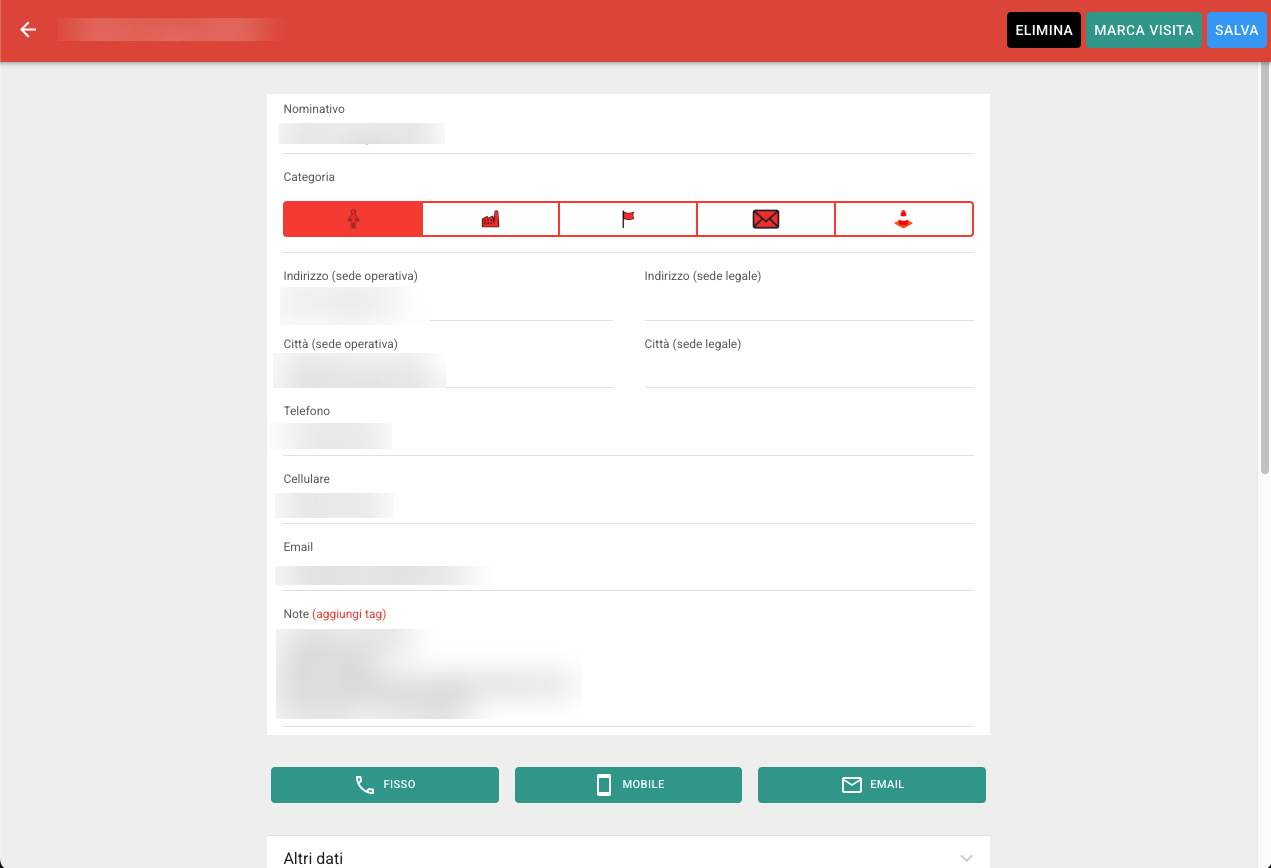Choose the factory category

click(490, 219)
